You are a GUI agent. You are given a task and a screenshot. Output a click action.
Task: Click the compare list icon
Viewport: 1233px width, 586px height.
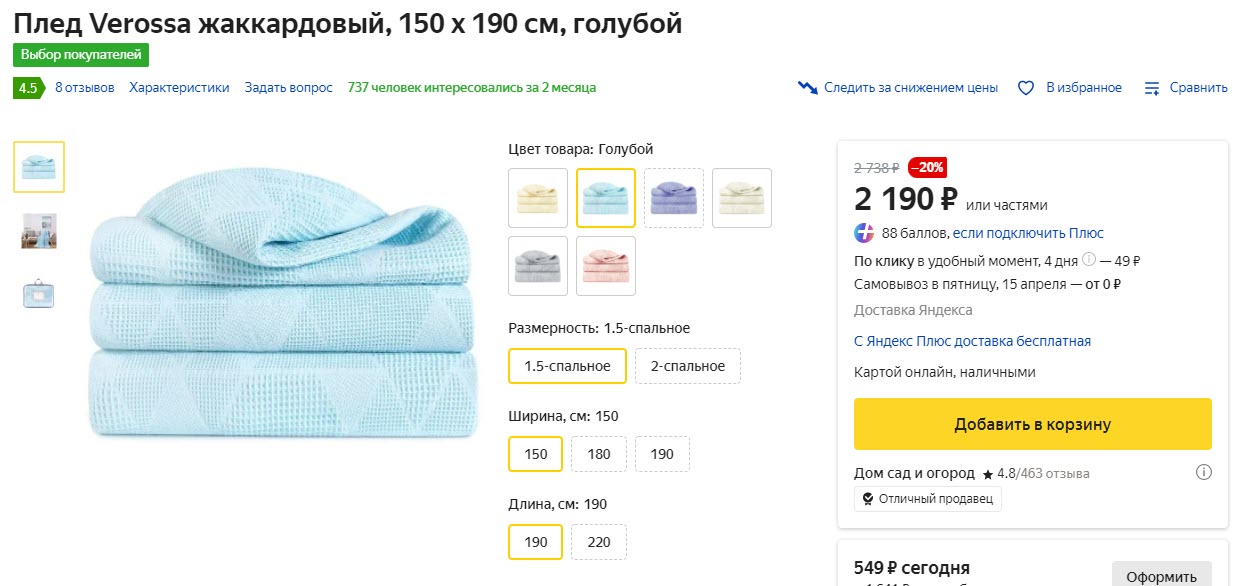(1153, 88)
